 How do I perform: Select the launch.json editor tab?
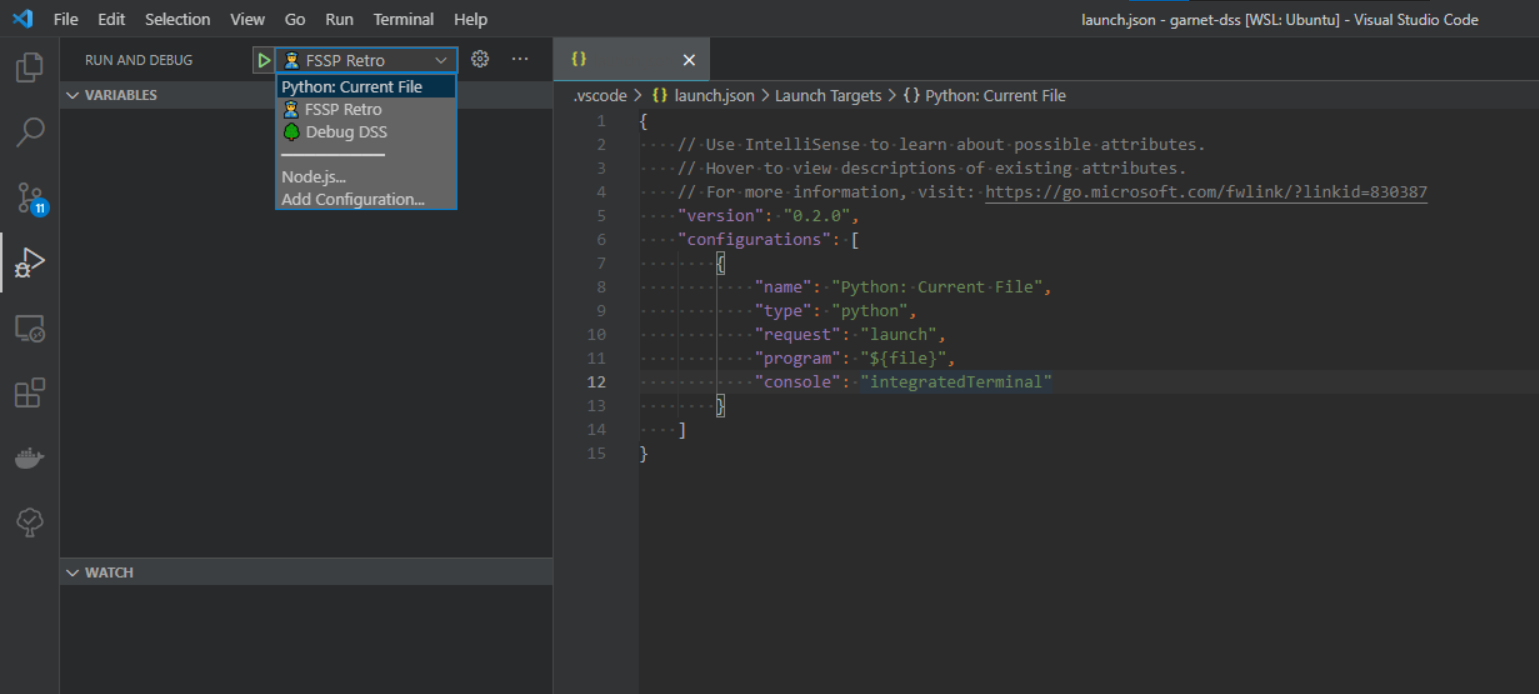pos(618,59)
